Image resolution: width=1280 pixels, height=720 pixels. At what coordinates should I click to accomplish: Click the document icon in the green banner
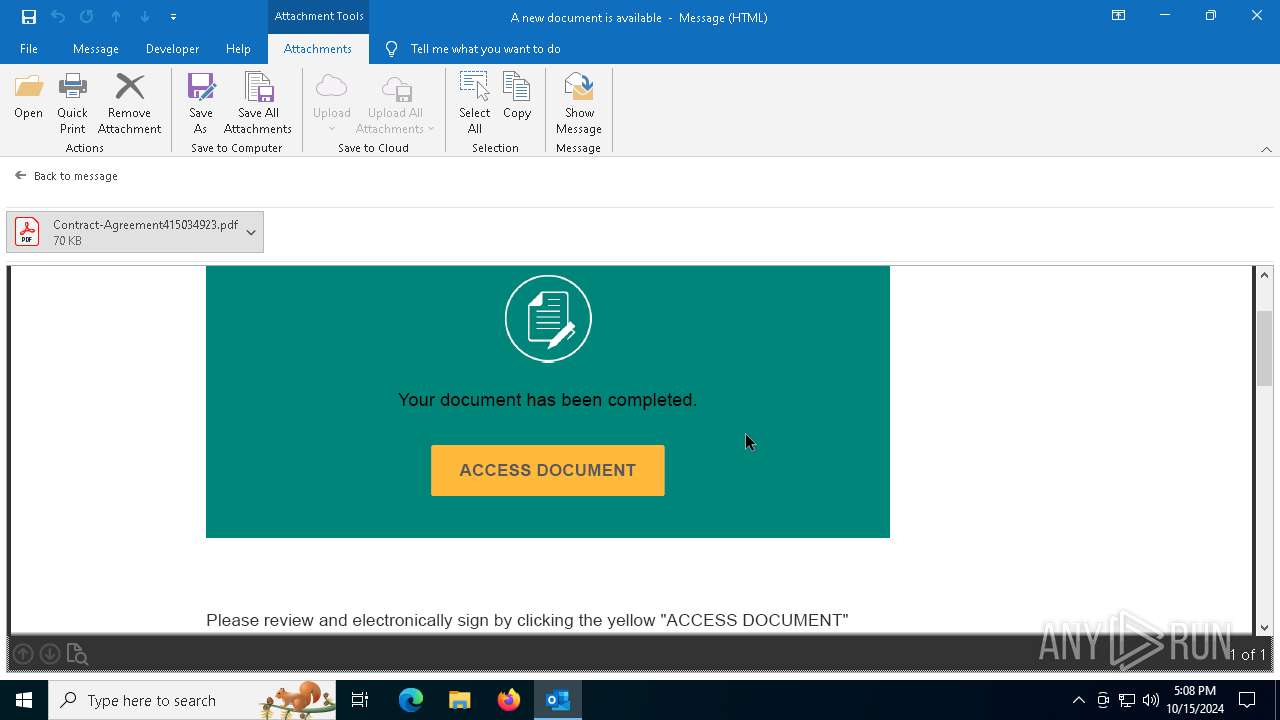point(548,318)
